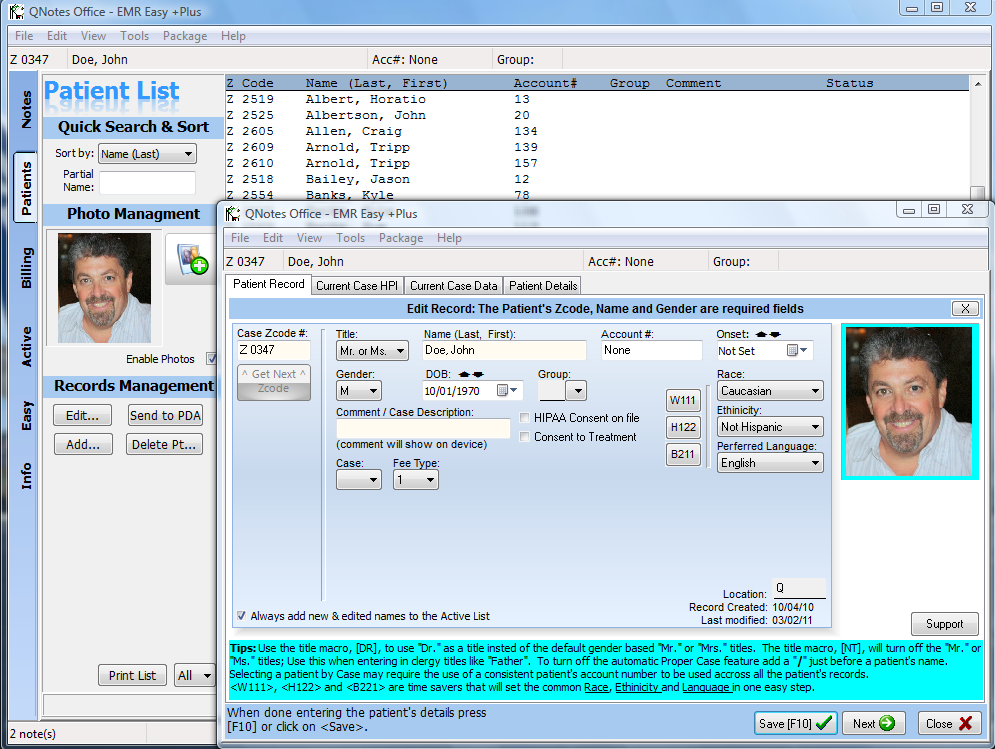Open the DOB calendar picker icon
This screenshot has width=995, height=749.
pyautogui.click(x=506, y=390)
